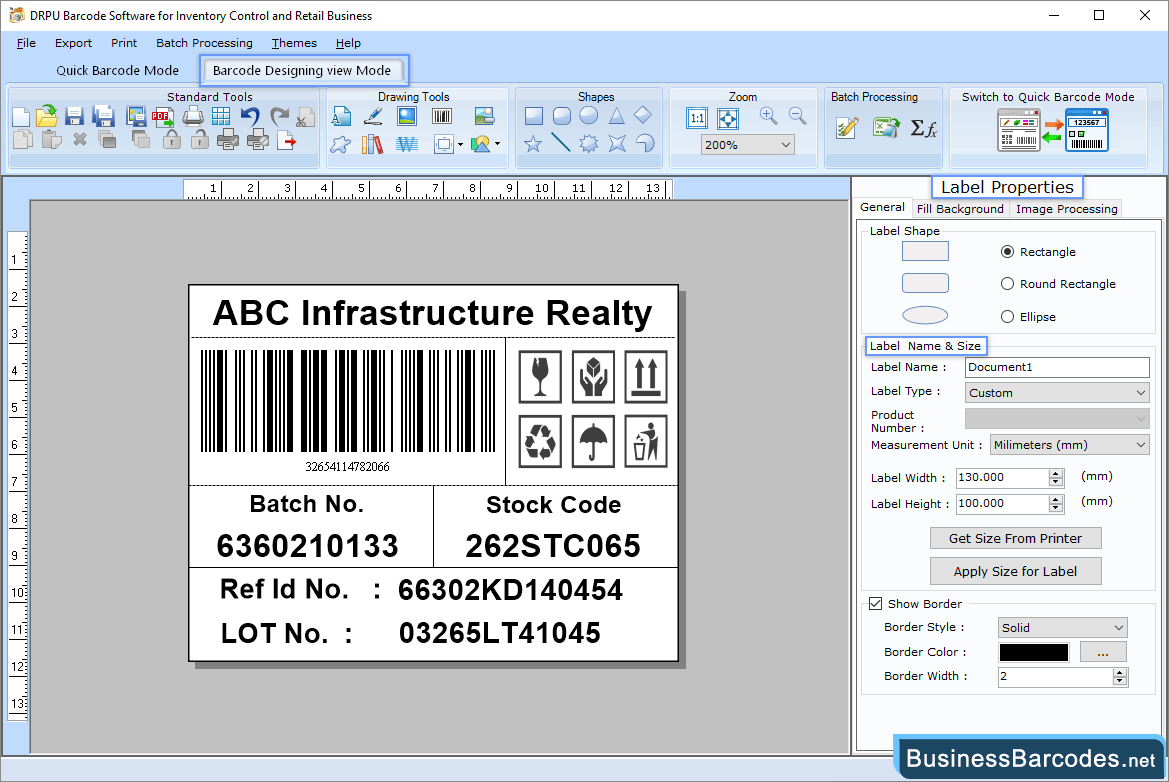This screenshot has height=782, width=1169.
Task: Pick the Line shape tool
Action: click(561, 142)
